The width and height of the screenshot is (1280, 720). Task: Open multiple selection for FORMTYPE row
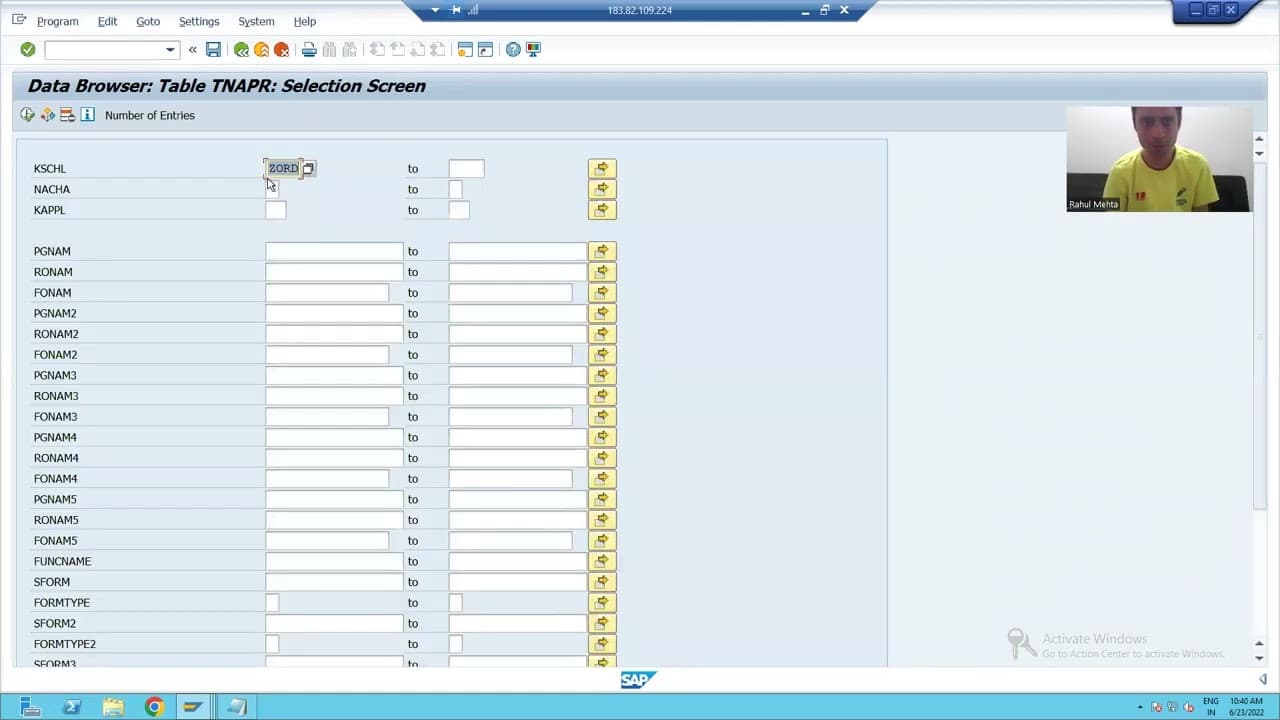tap(602, 603)
